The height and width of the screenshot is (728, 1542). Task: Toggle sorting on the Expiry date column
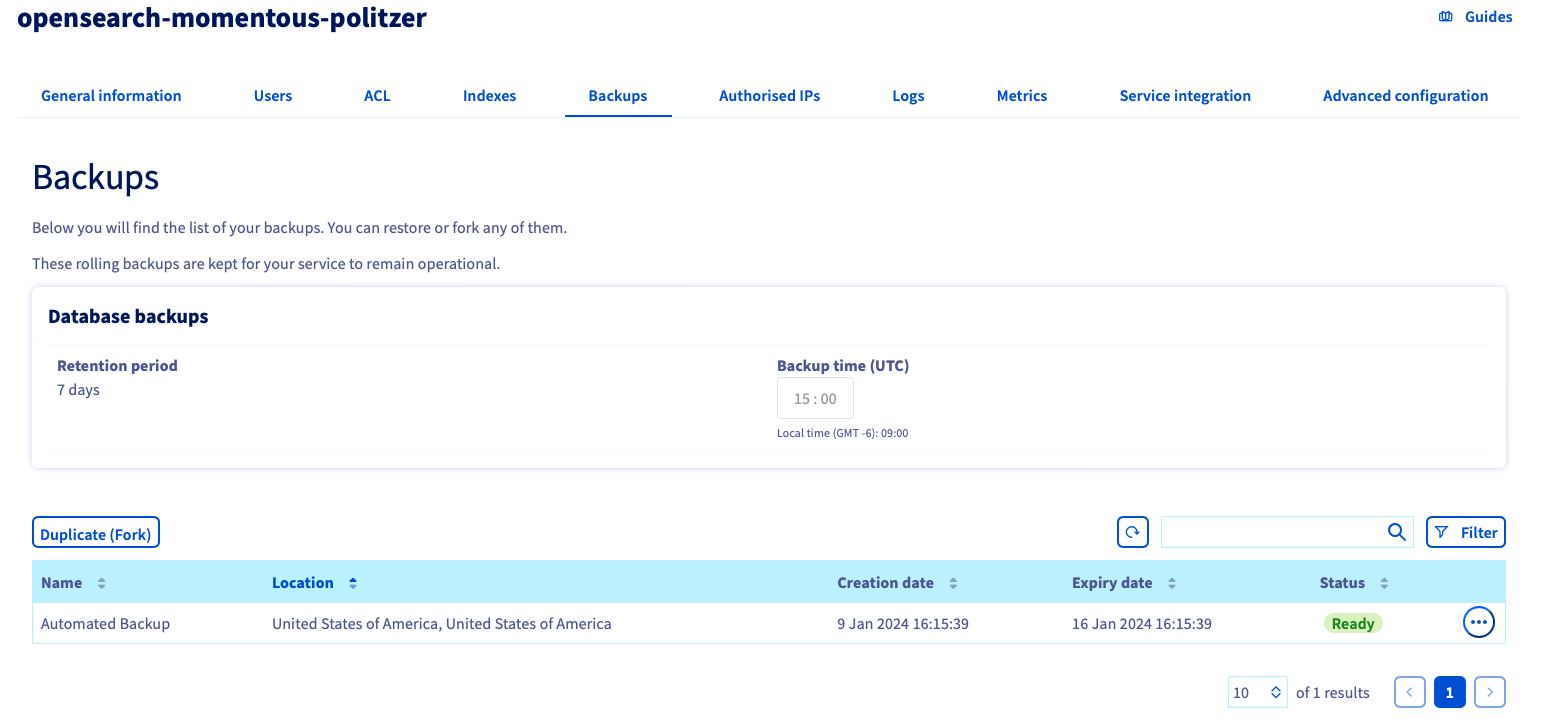click(x=1171, y=582)
